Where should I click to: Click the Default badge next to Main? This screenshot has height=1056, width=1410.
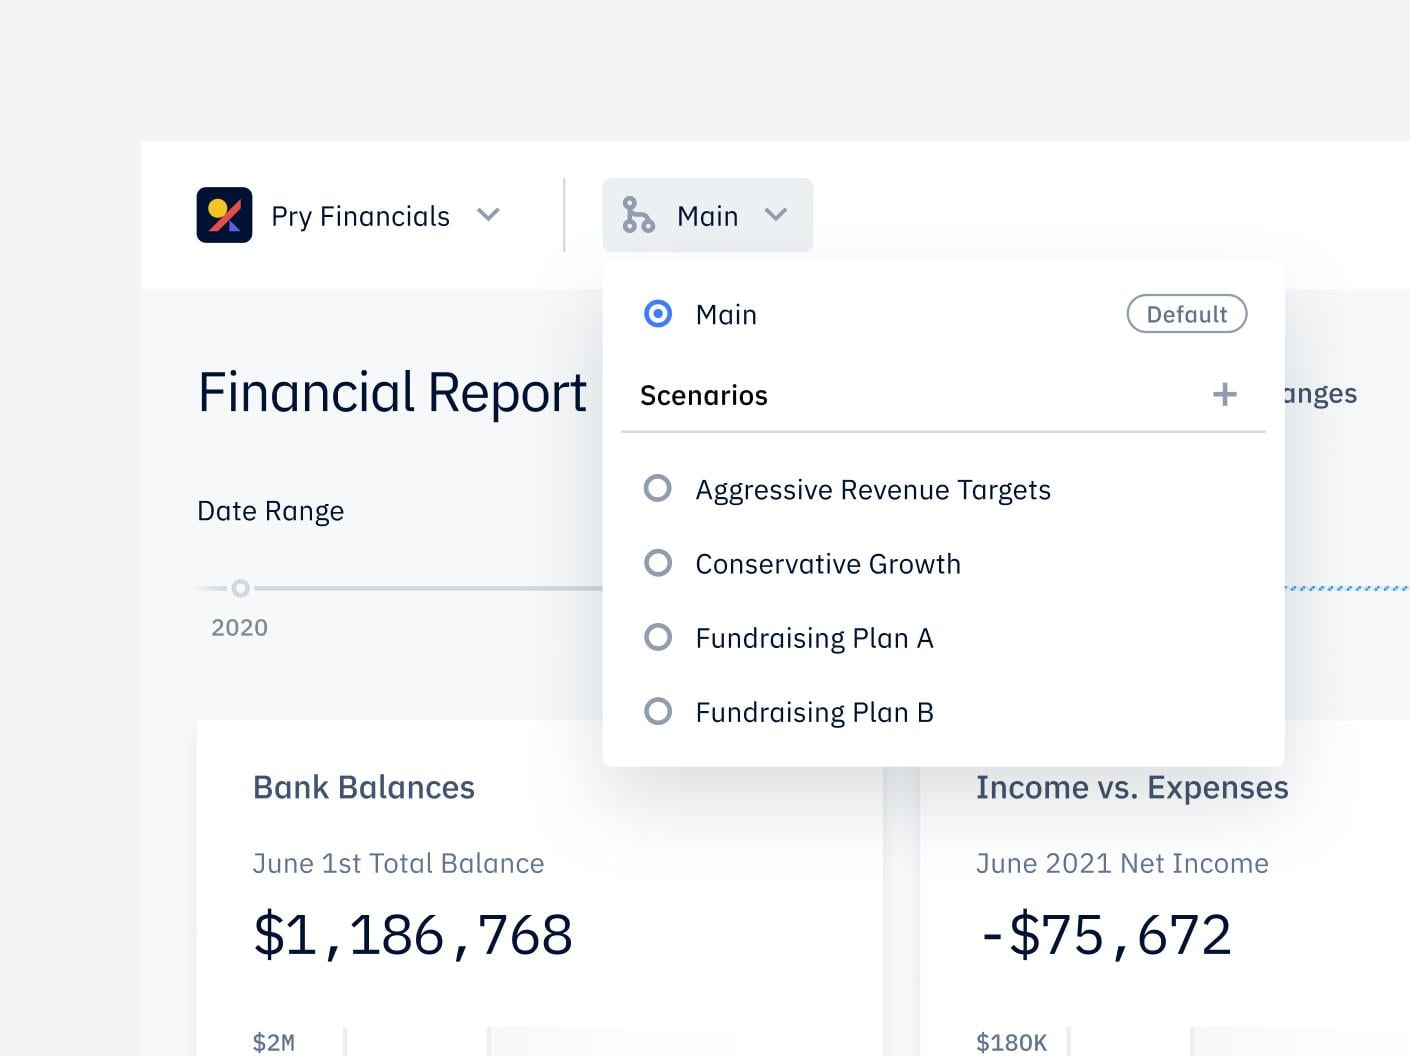[x=1186, y=314]
